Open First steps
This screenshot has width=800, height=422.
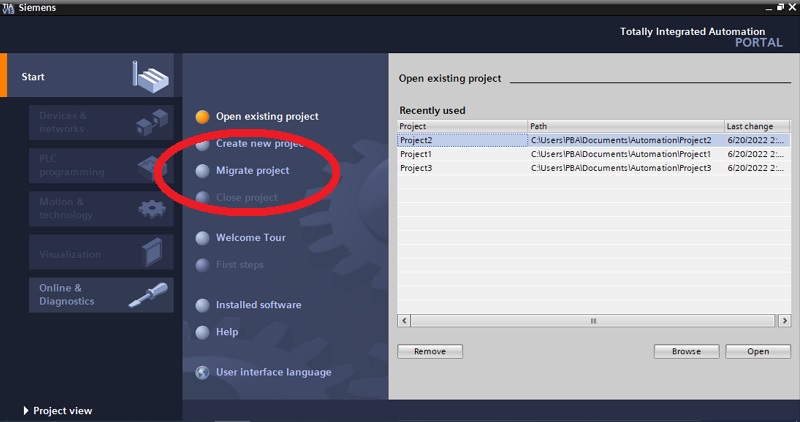coord(240,264)
